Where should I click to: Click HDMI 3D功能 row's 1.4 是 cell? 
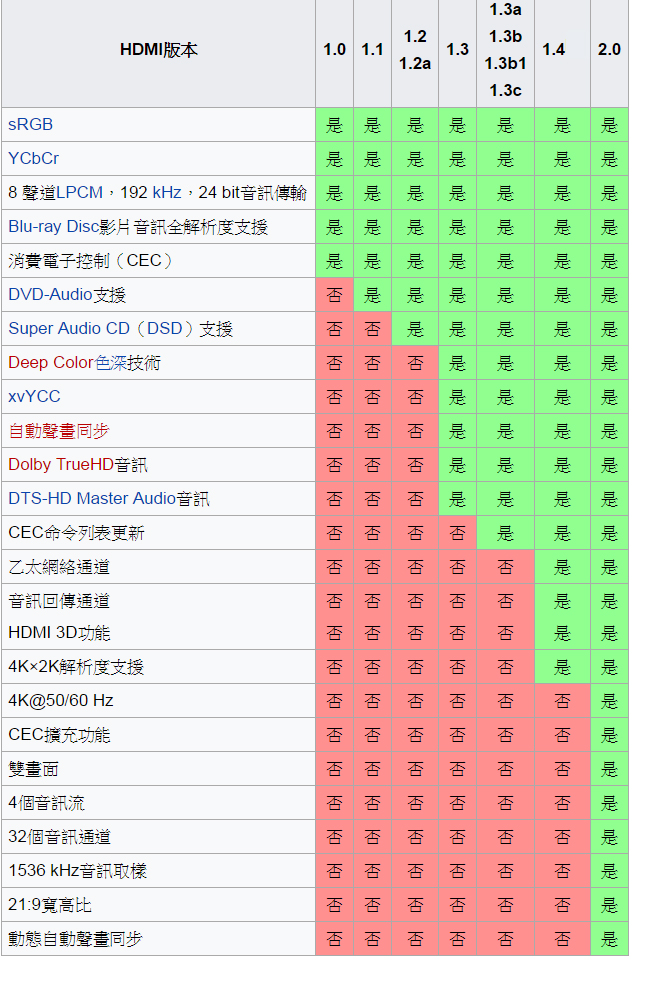[563, 633]
